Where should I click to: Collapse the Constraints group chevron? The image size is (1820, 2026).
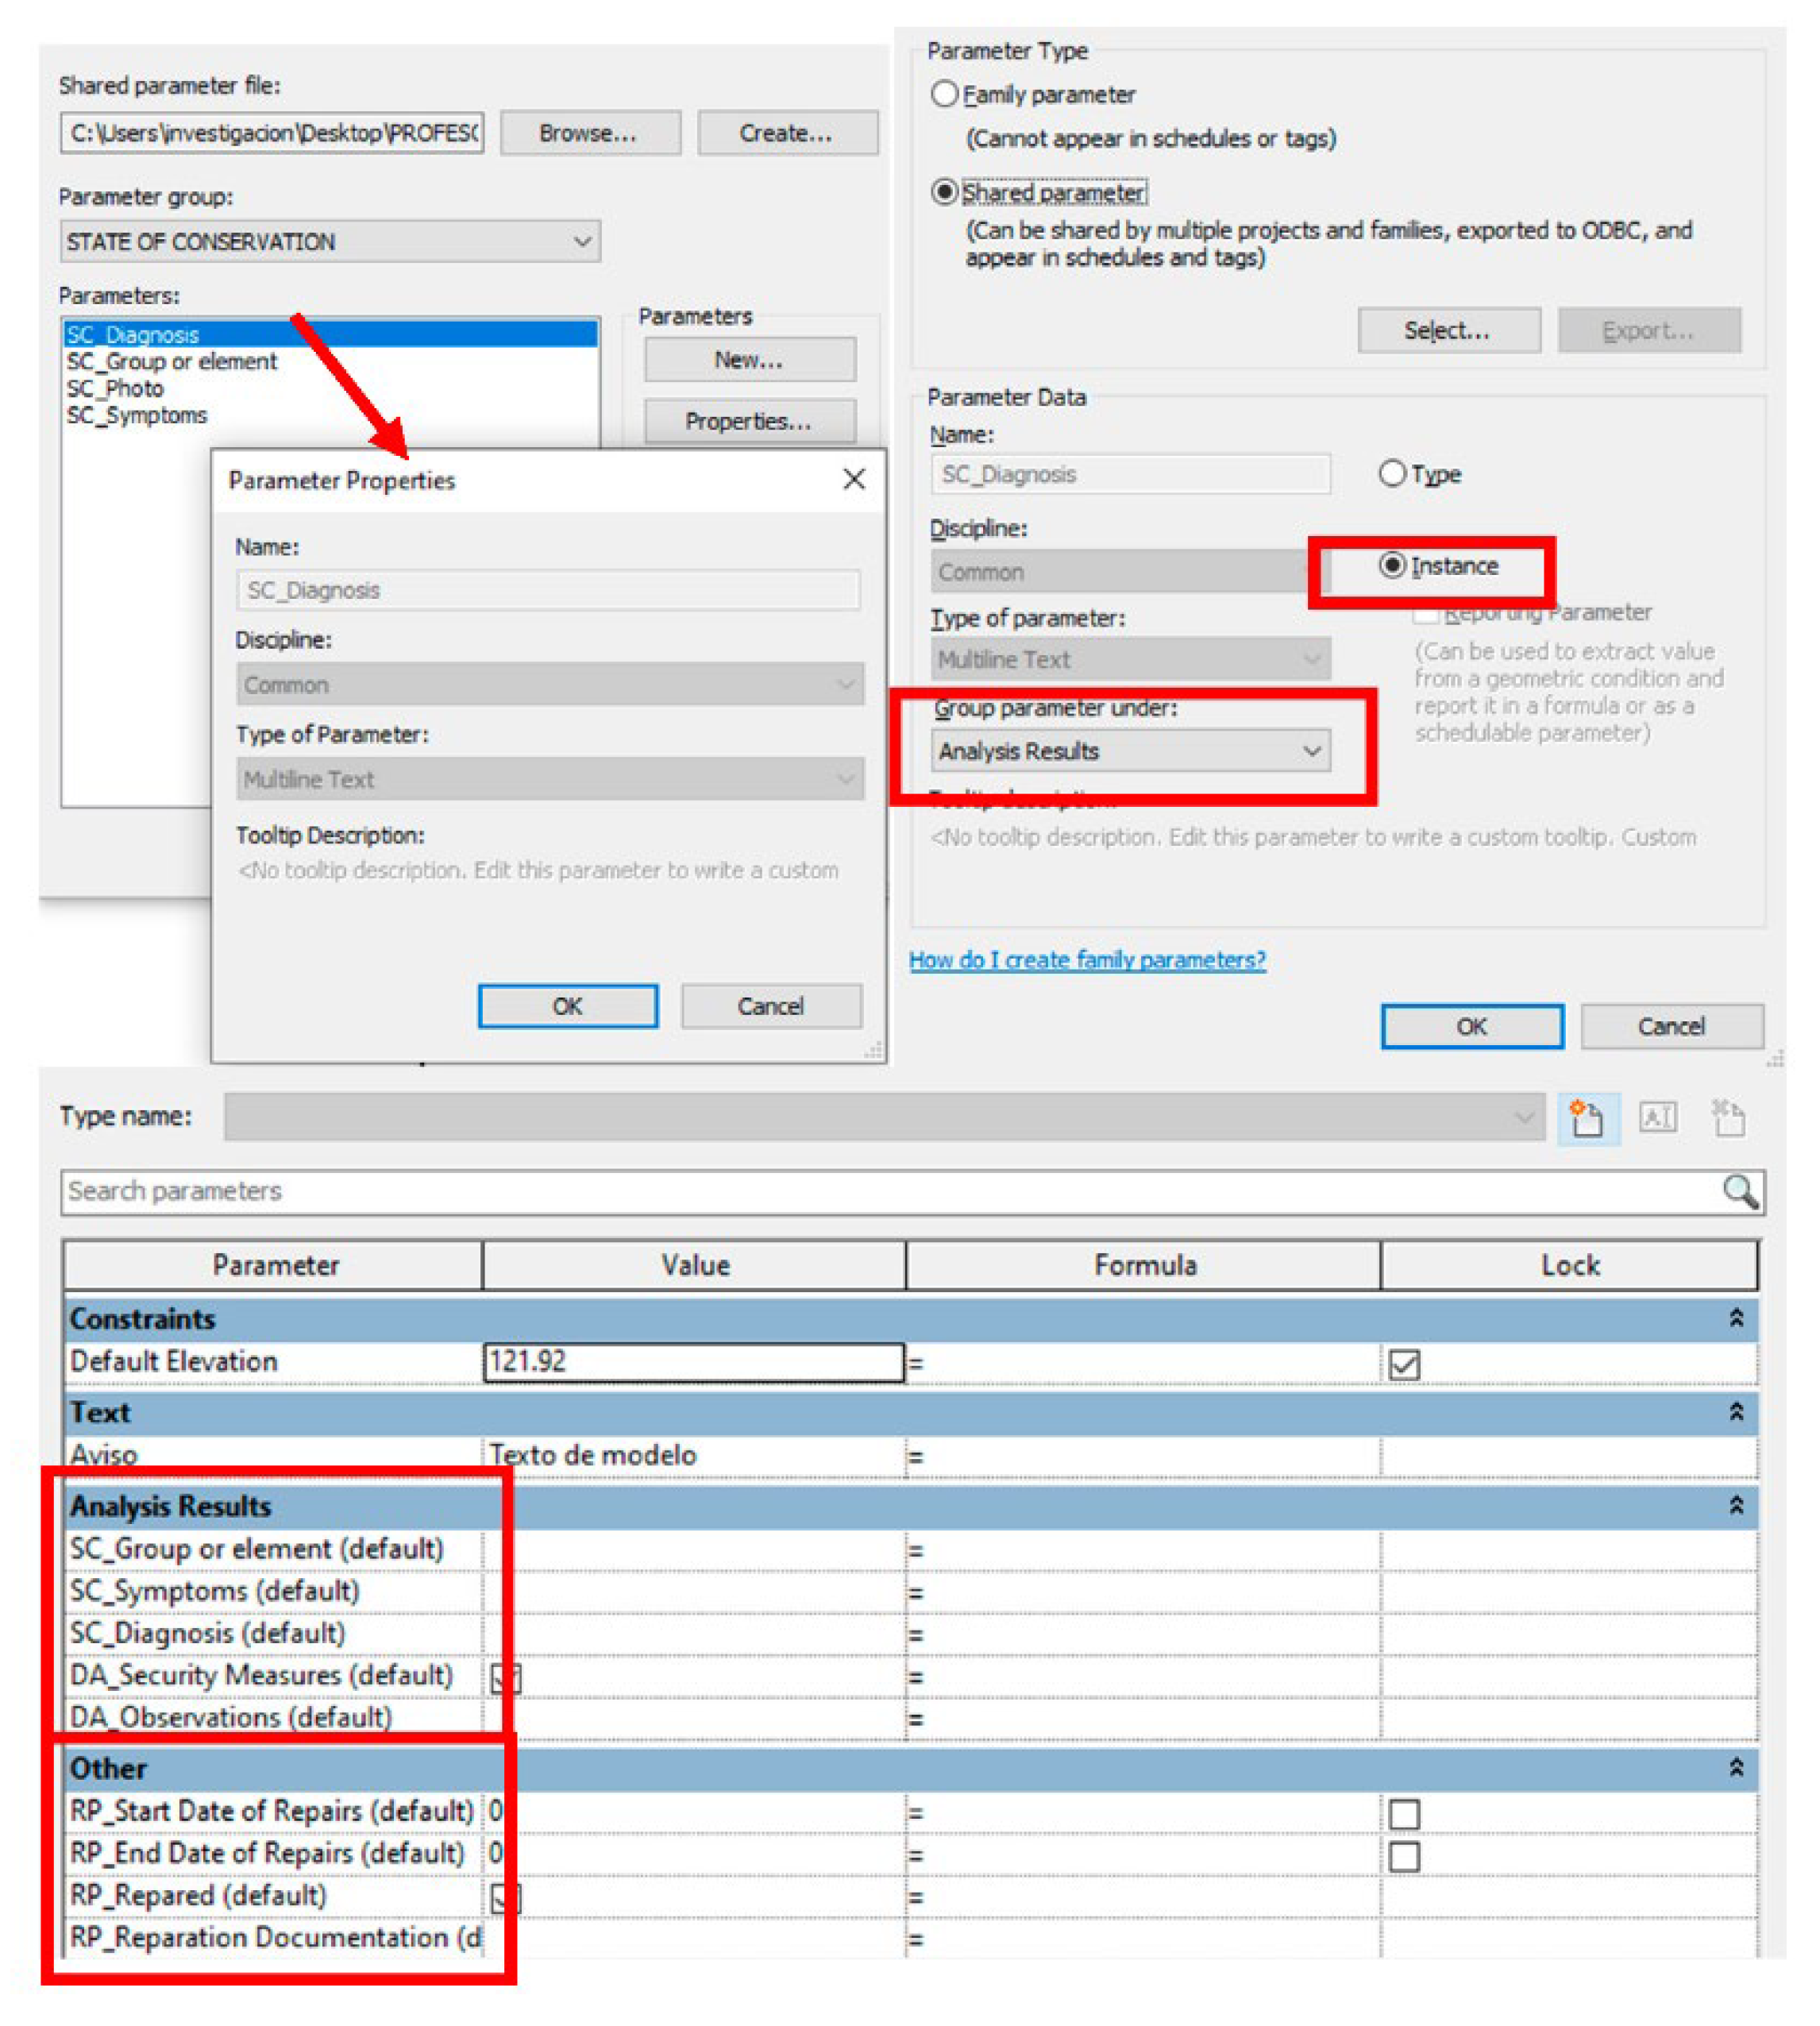click(x=1736, y=1318)
